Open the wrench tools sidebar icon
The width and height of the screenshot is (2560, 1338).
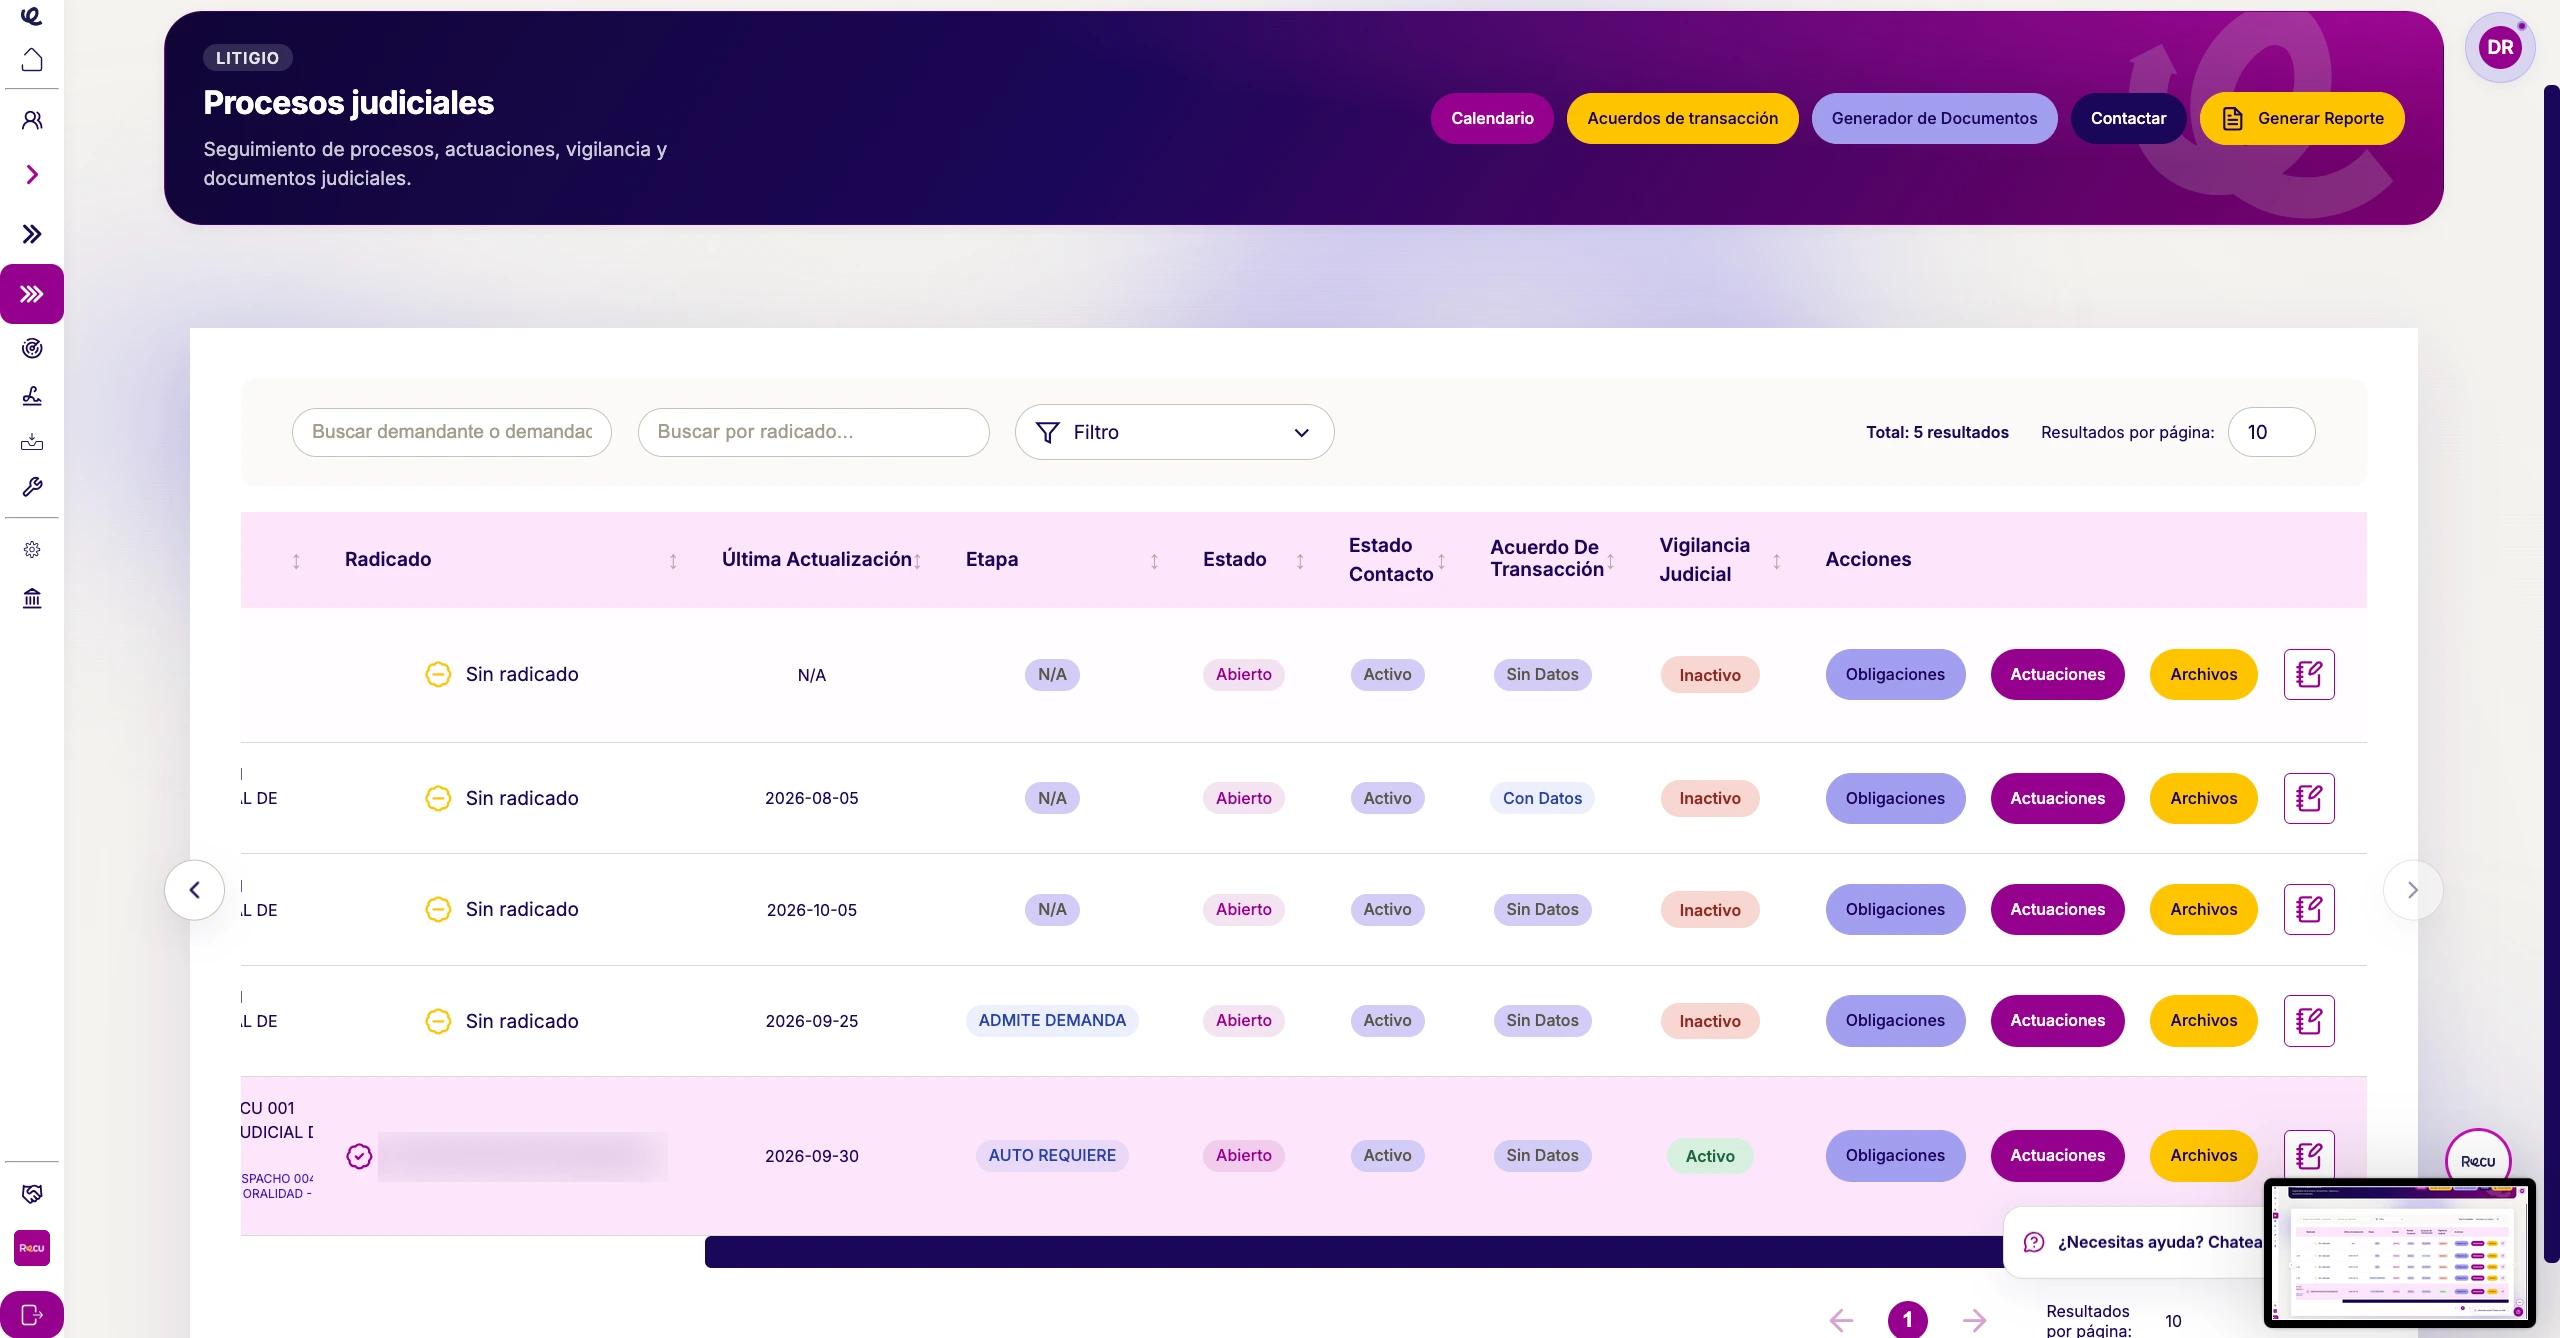tap(32, 487)
